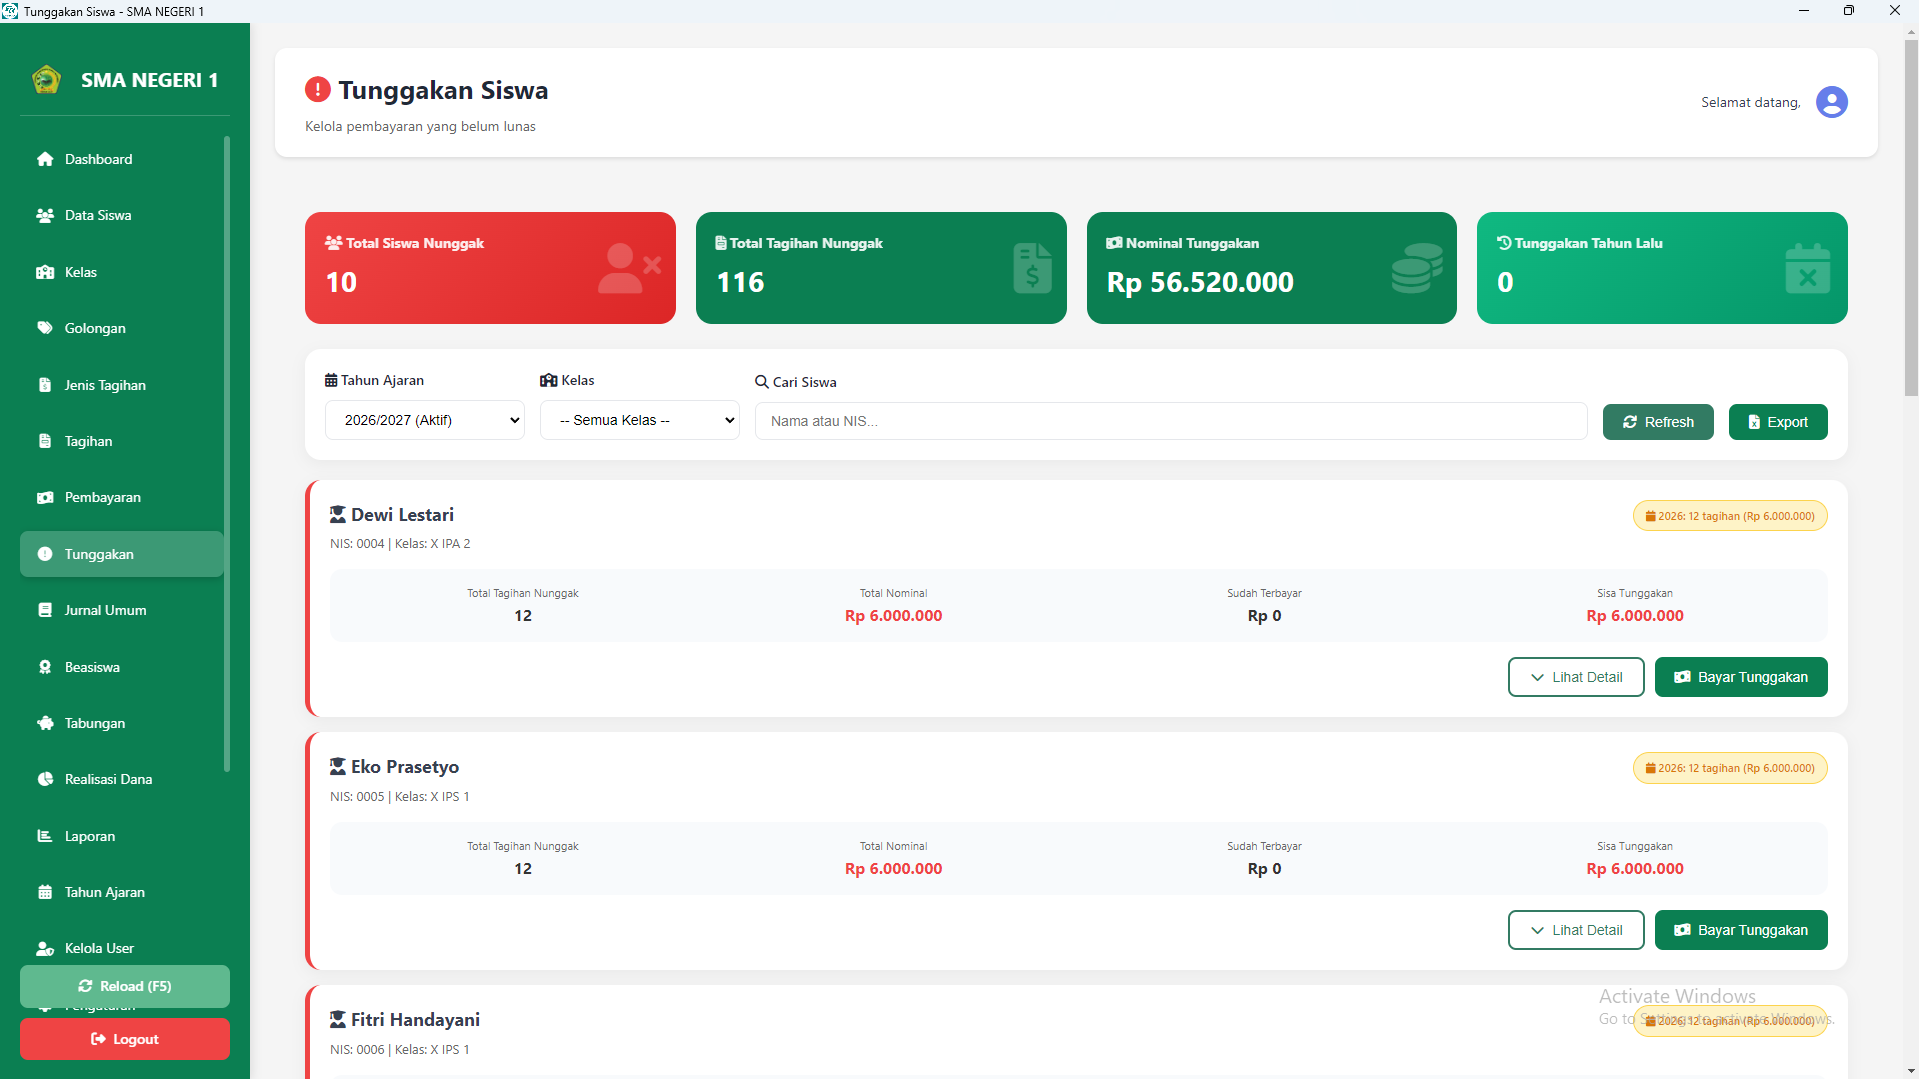Viewport: 1919px width, 1079px height.
Task: Click the Kelas school icon in sidebar
Action: coord(45,272)
